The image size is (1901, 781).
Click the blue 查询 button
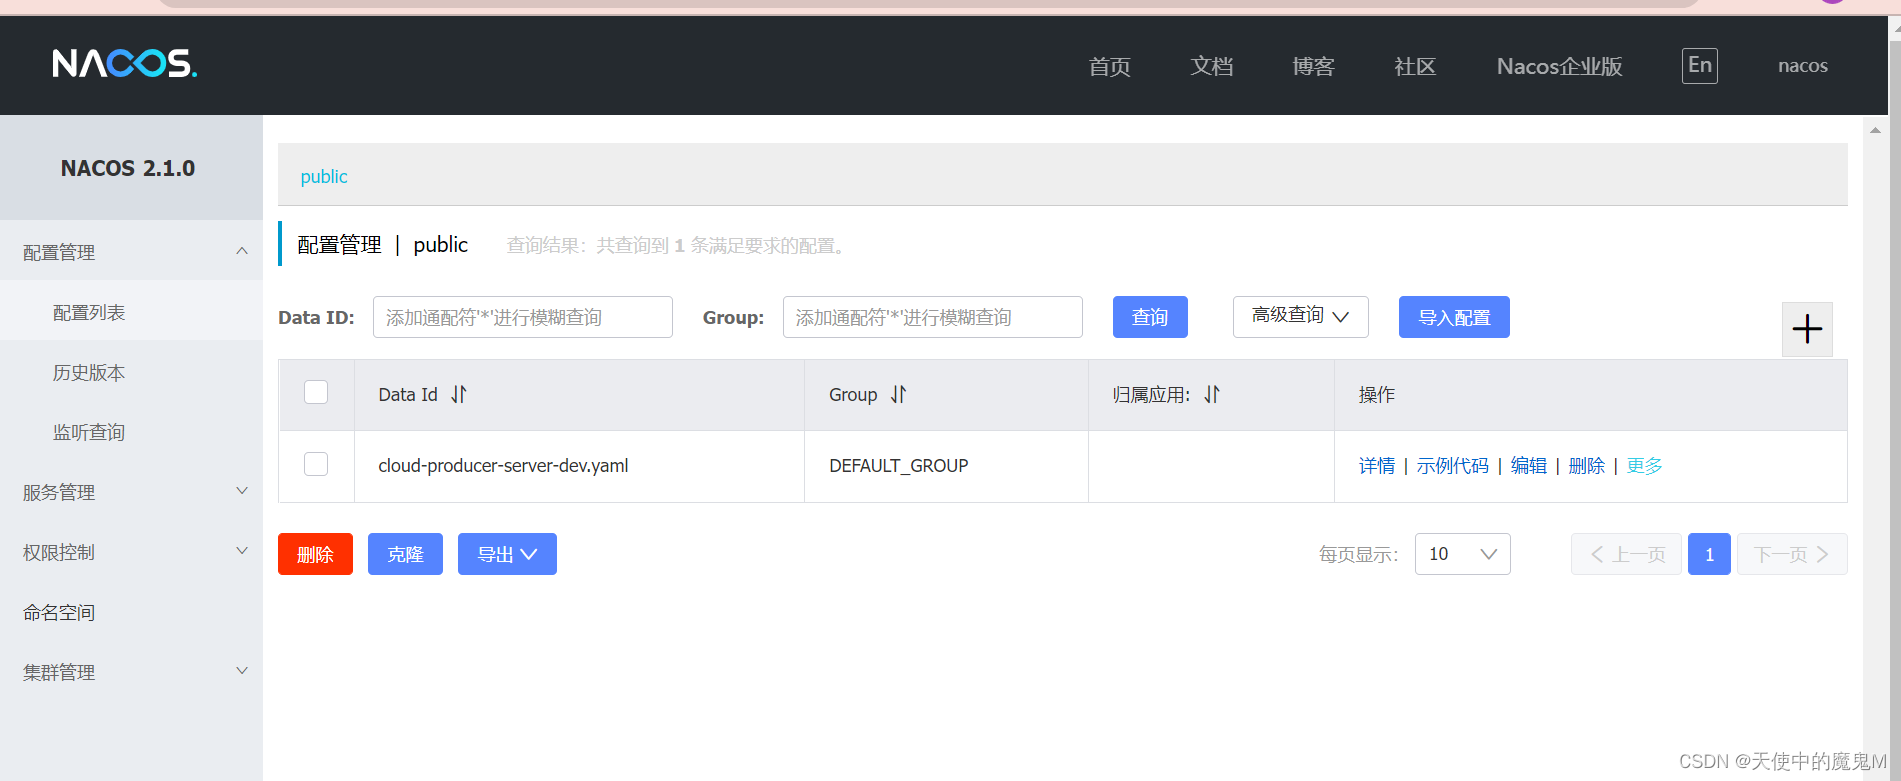tap(1150, 317)
